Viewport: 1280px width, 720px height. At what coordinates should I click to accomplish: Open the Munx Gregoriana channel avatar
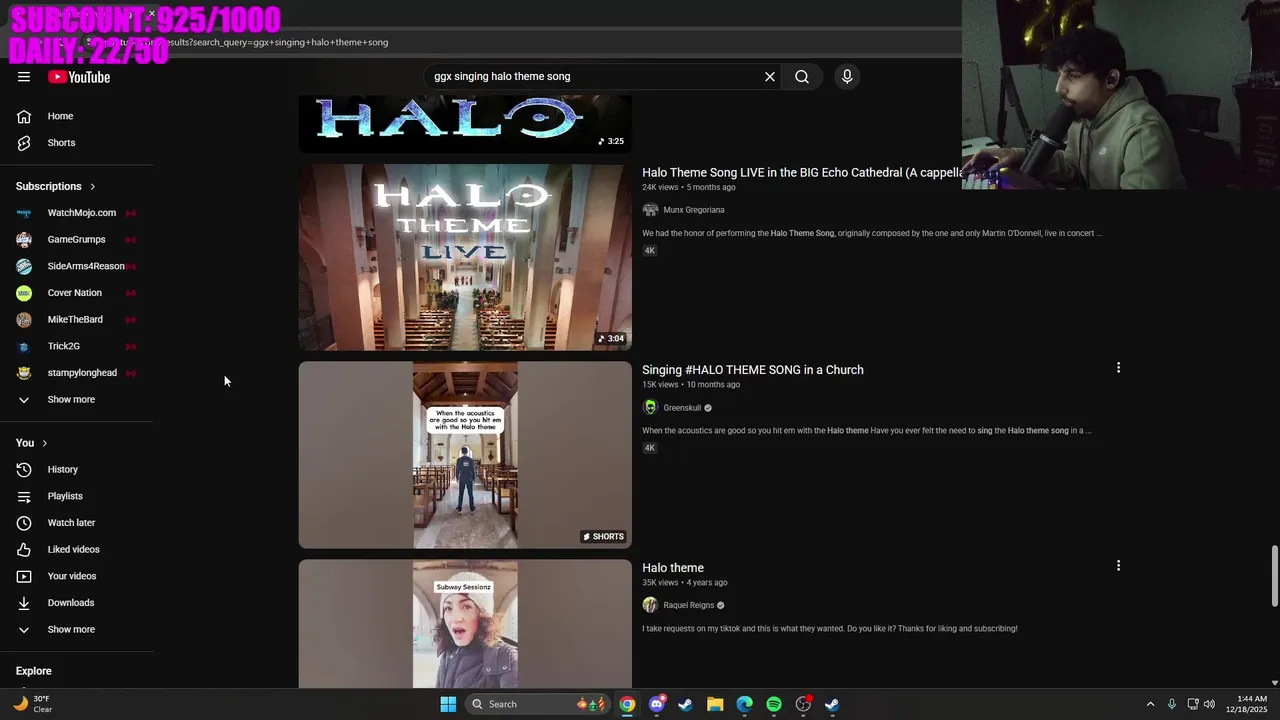coord(650,210)
